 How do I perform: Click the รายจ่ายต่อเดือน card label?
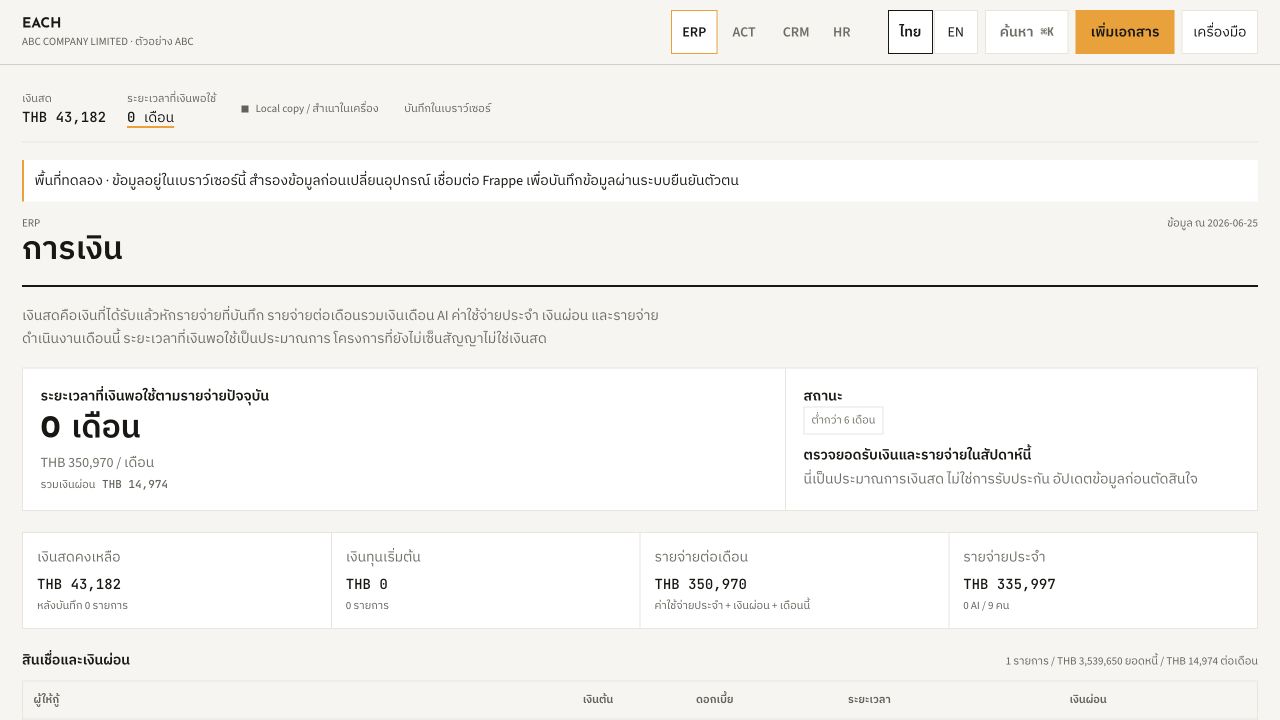pyautogui.click(x=701, y=557)
